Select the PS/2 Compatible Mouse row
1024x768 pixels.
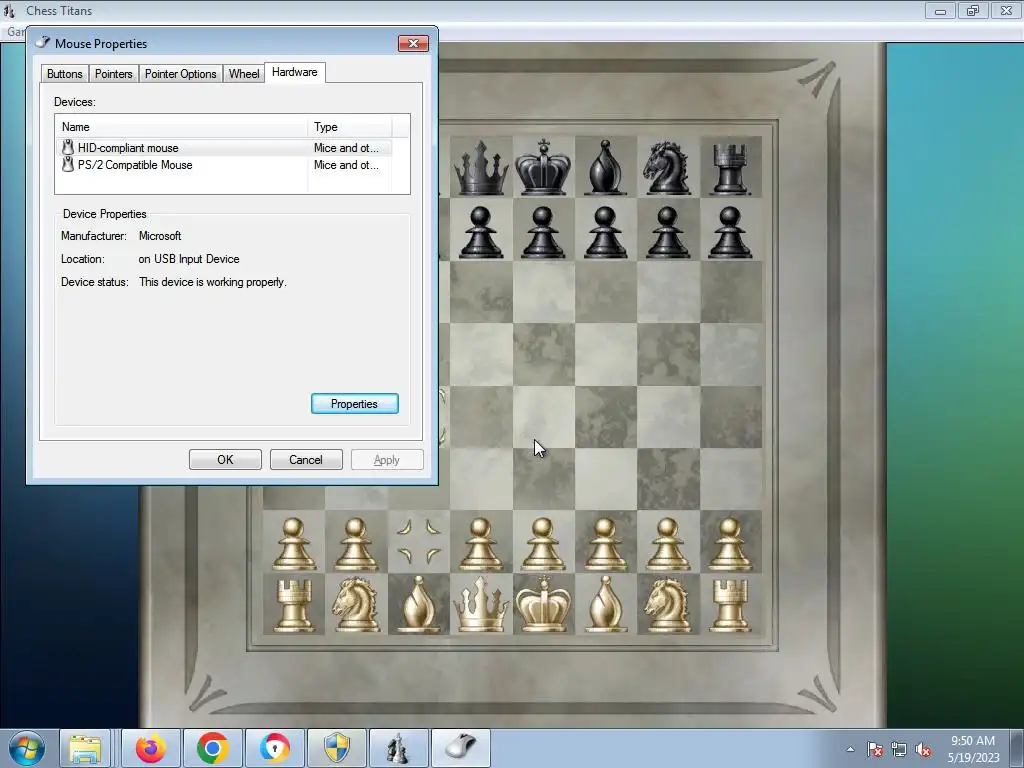[226, 165]
